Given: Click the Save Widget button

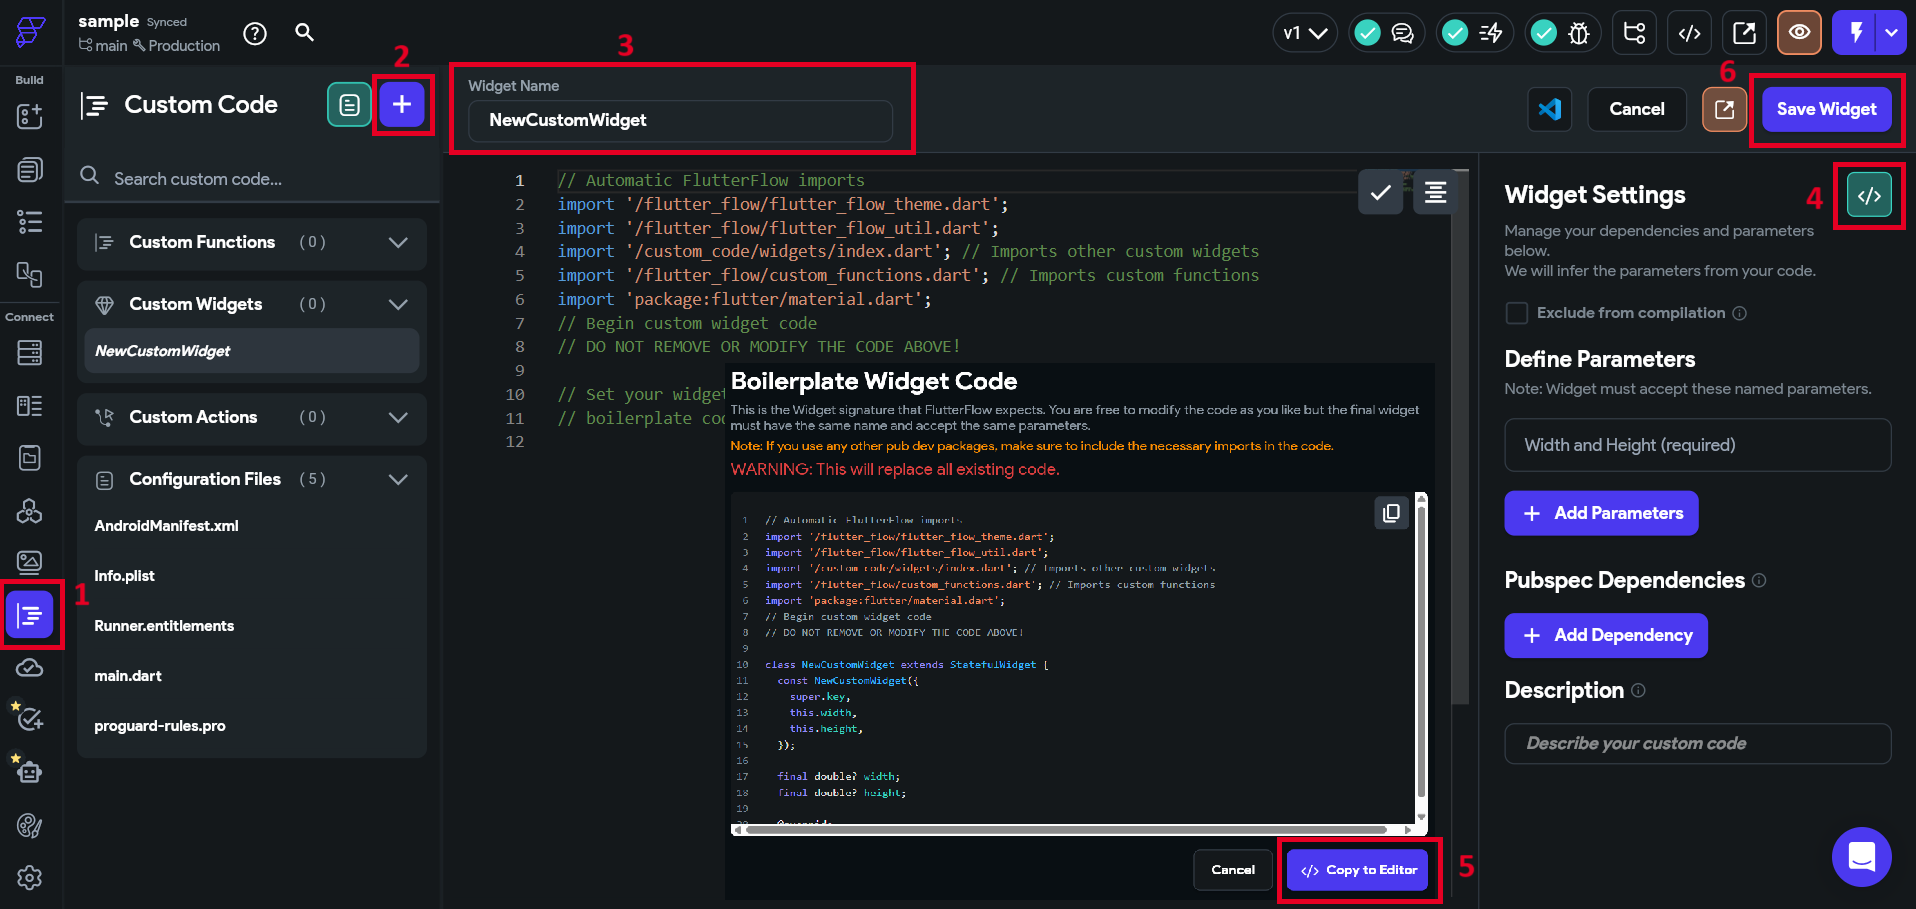Looking at the screenshot, I should click(1825, 109).
